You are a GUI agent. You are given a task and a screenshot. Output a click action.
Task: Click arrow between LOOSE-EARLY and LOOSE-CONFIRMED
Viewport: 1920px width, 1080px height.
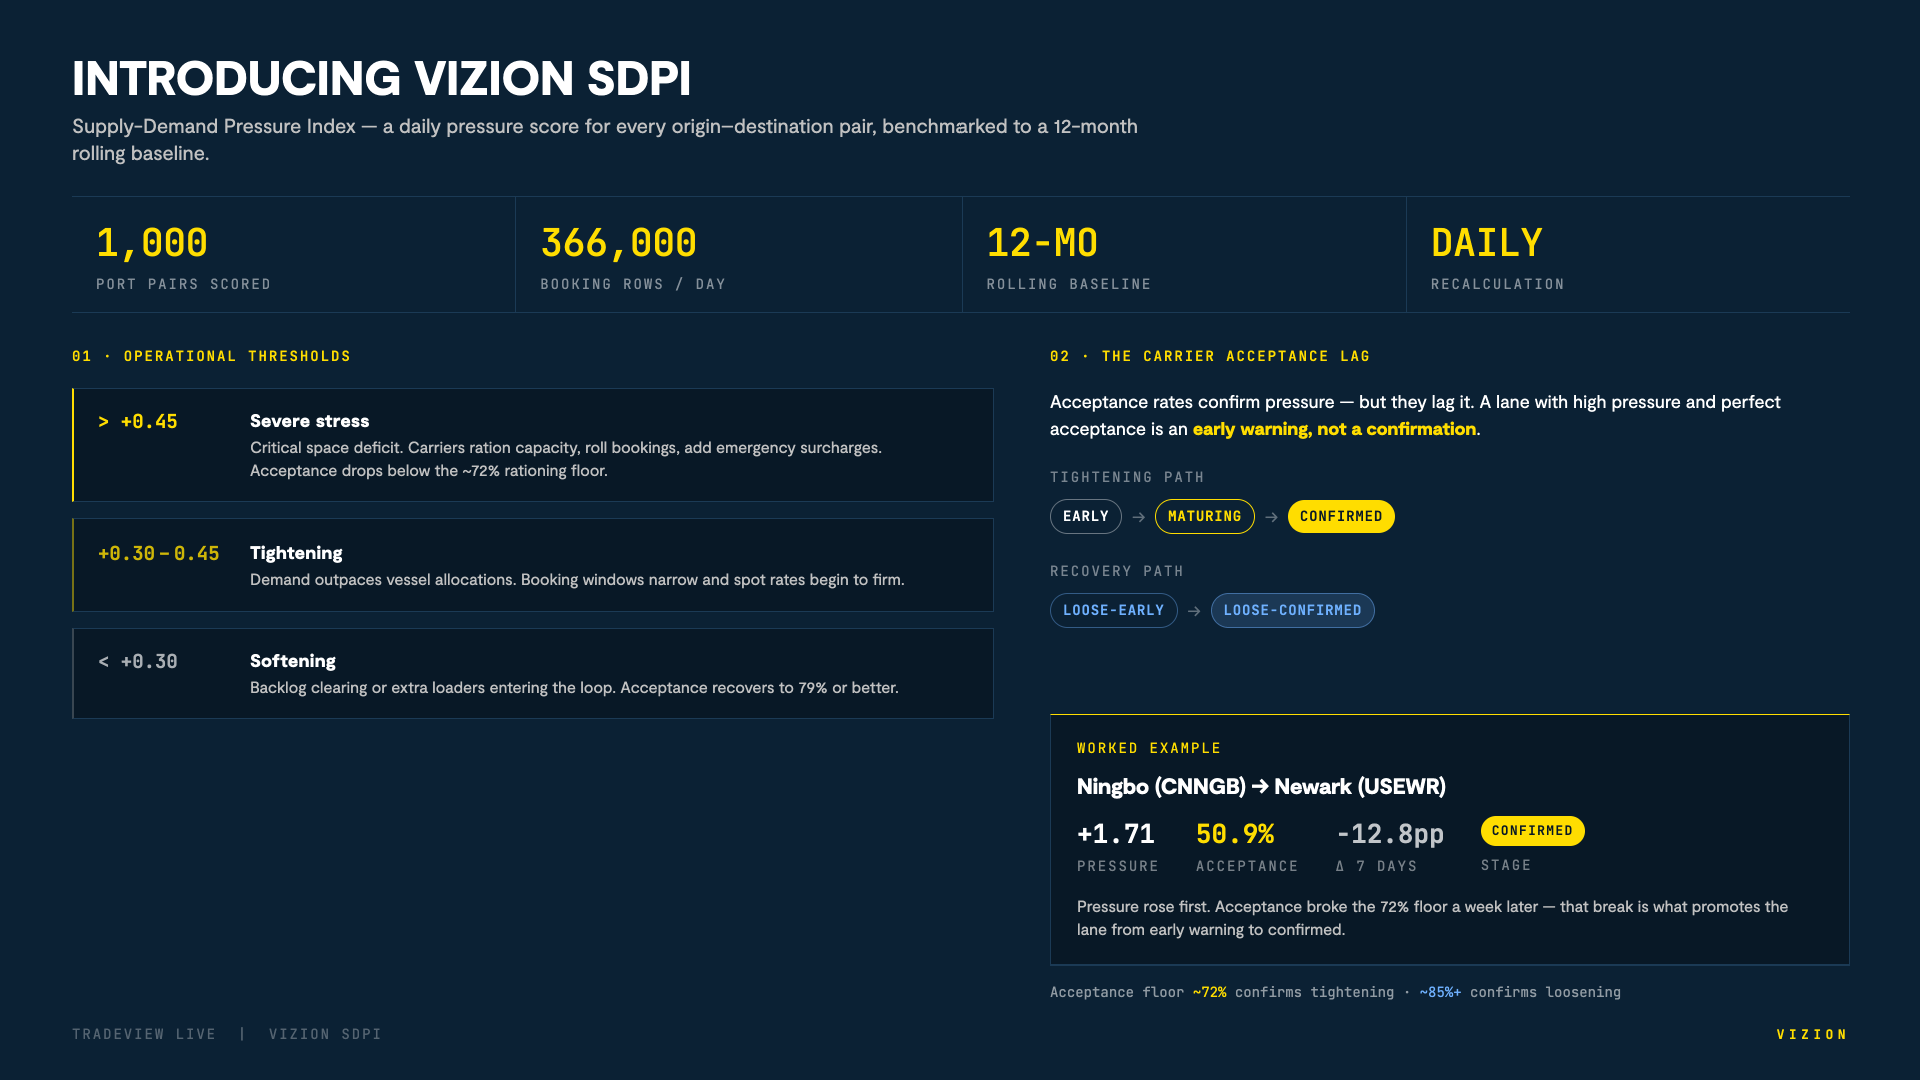1194,611
